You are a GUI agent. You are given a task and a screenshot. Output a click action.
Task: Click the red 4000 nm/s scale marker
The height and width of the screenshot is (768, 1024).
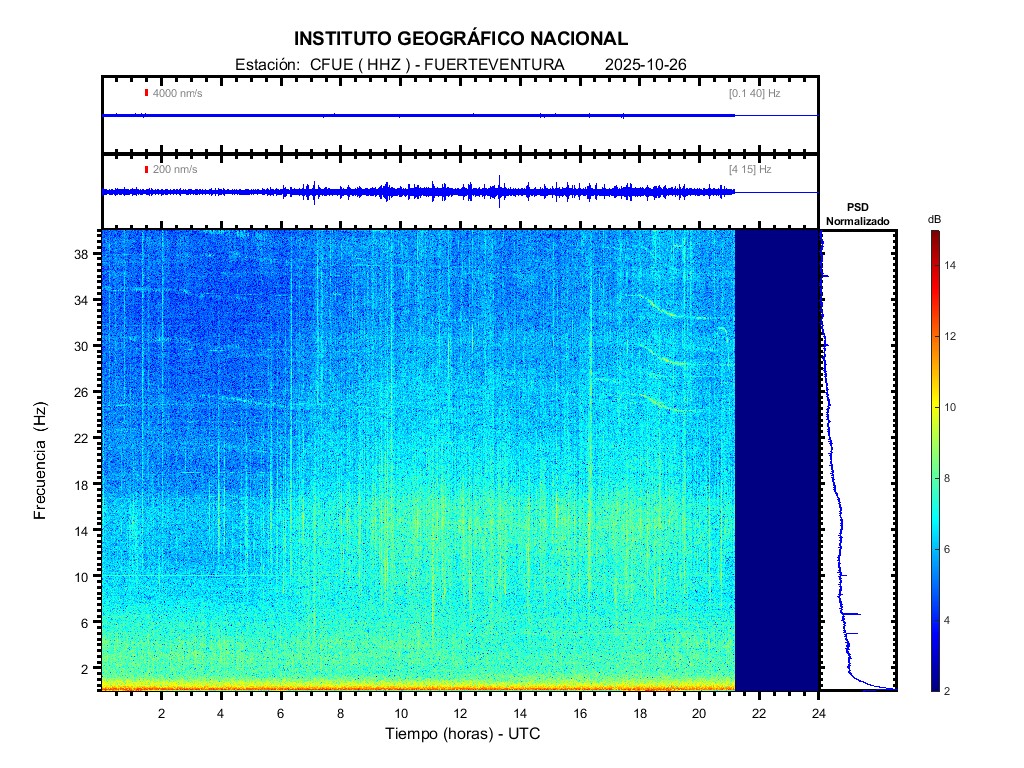[x=147, y=93]
